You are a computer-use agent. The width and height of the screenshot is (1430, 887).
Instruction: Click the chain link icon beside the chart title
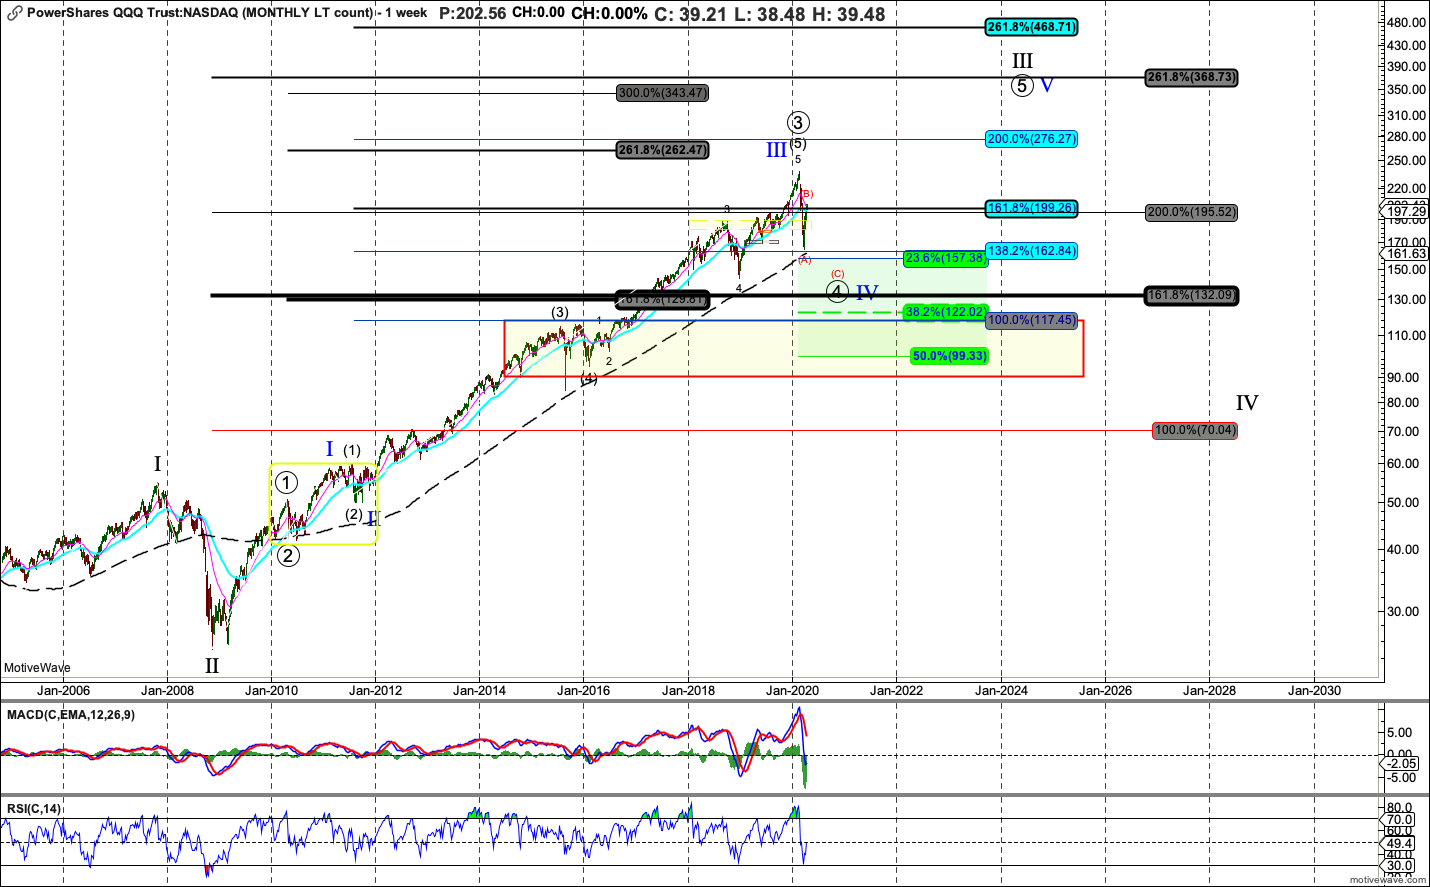point(14,13)
